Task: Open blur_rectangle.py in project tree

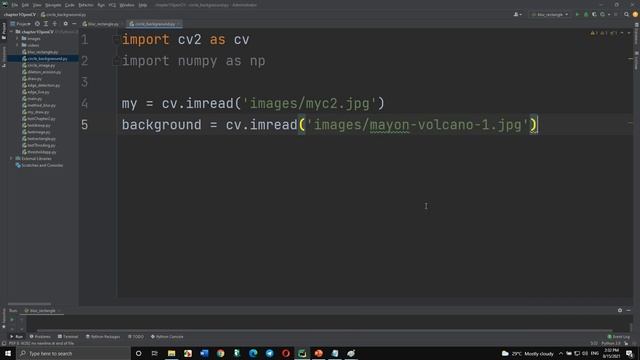Action: (x=40, y=52)
